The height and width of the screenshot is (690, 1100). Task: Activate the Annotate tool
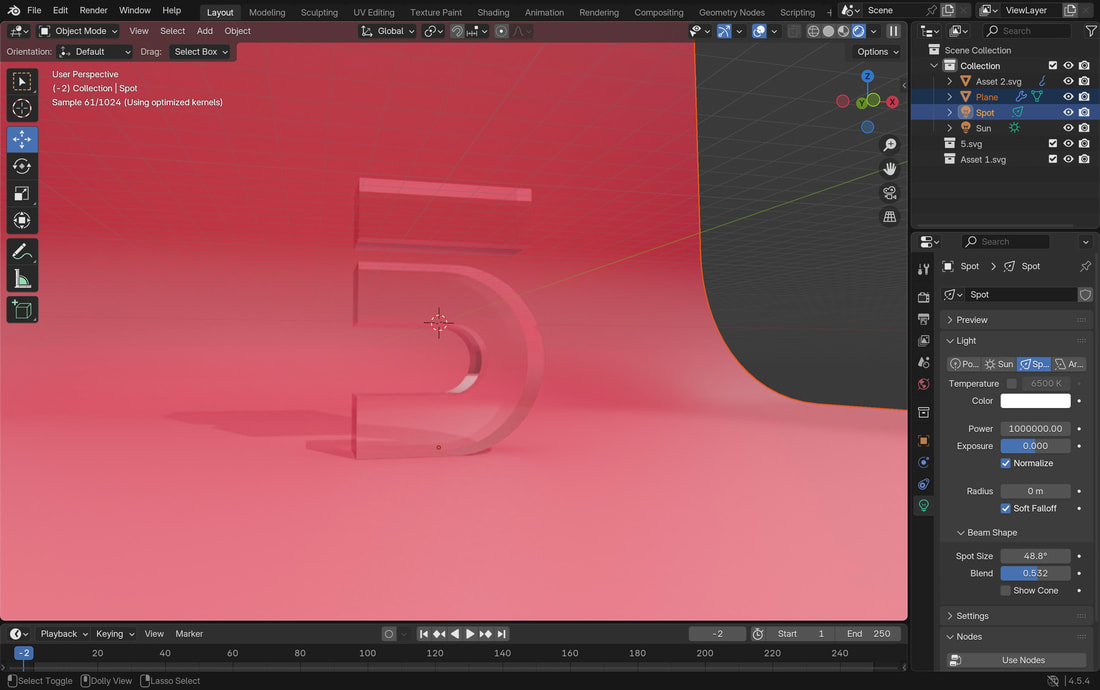22,253
